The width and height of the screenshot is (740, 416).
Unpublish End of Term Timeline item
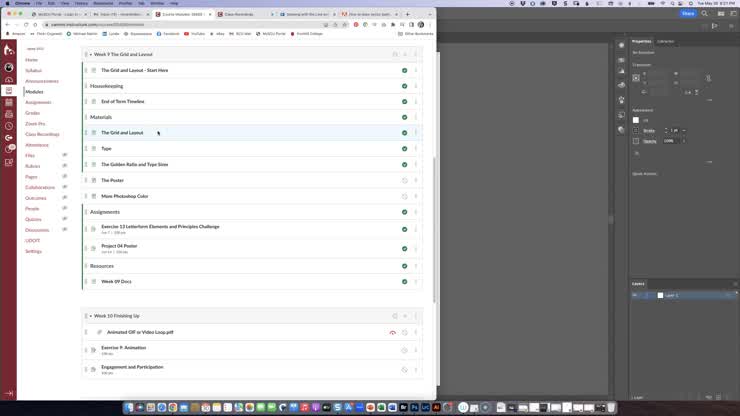(x=404, y=102)
